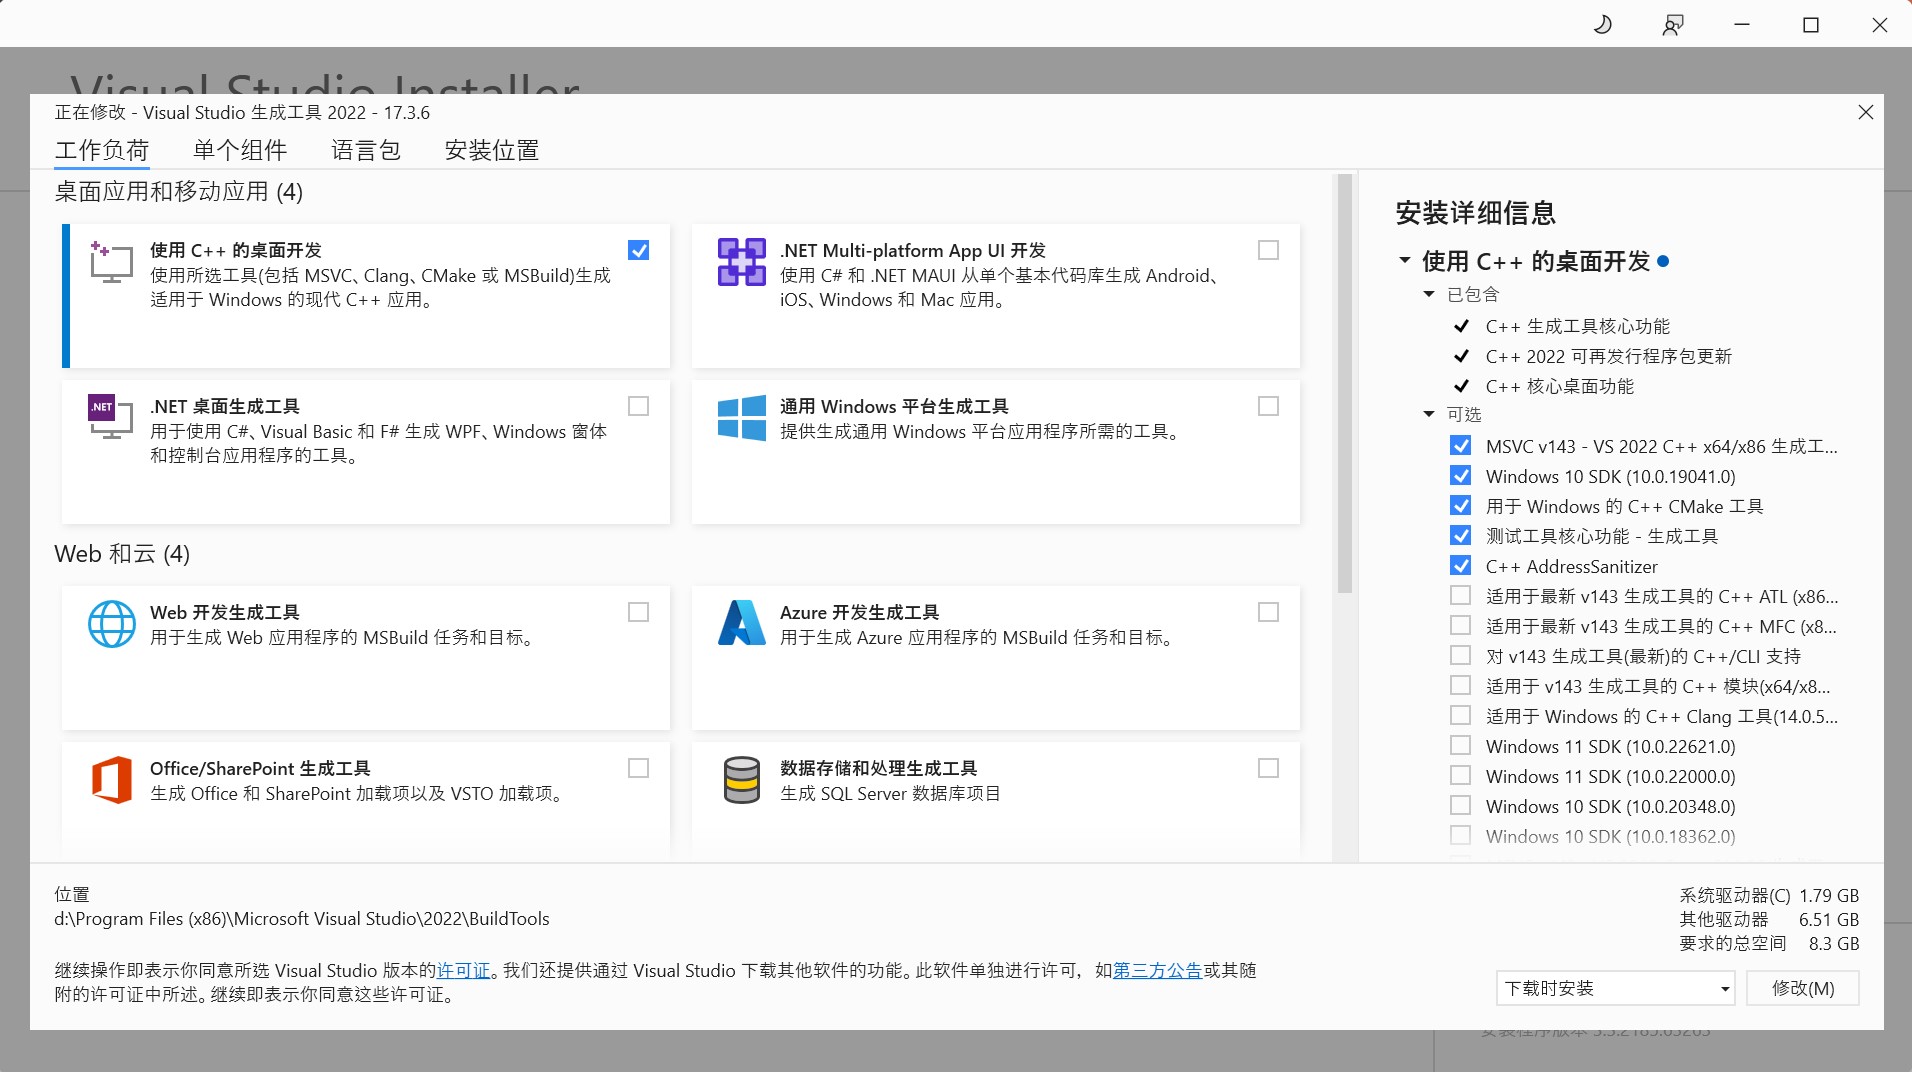Enable C++ Clang tools for Windows

click(1460, 716)
